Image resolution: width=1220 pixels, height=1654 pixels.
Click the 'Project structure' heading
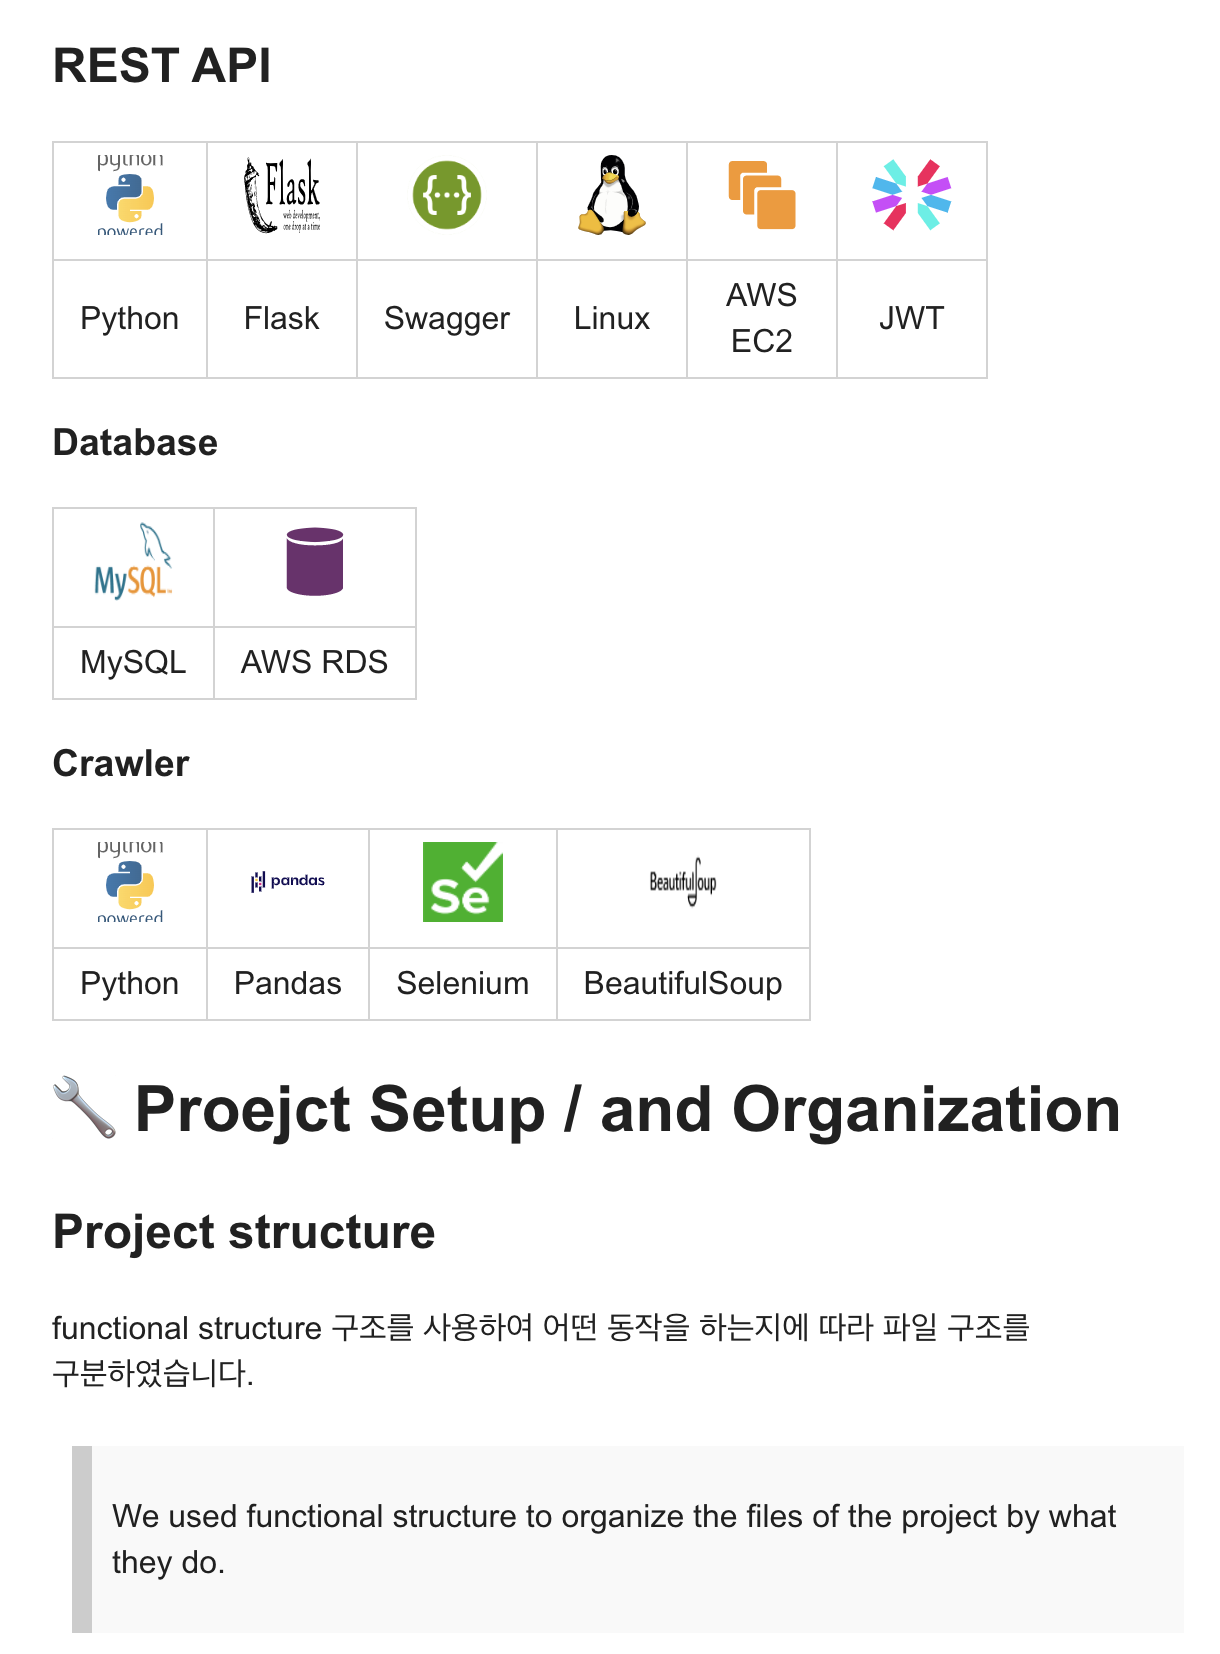pyautogui.click(x=244, y=1232)
